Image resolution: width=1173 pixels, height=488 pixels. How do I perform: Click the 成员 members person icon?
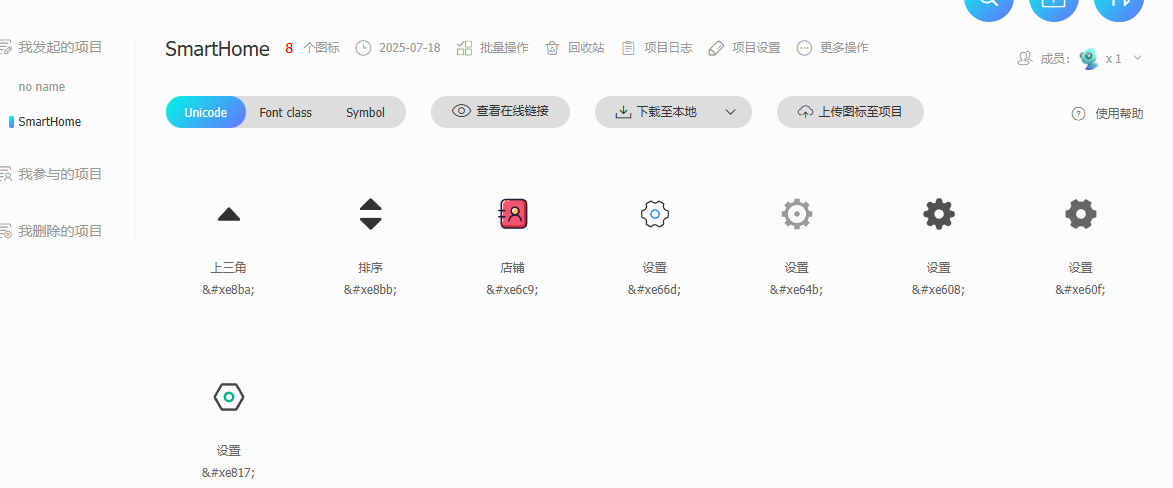pos(1025,58)
